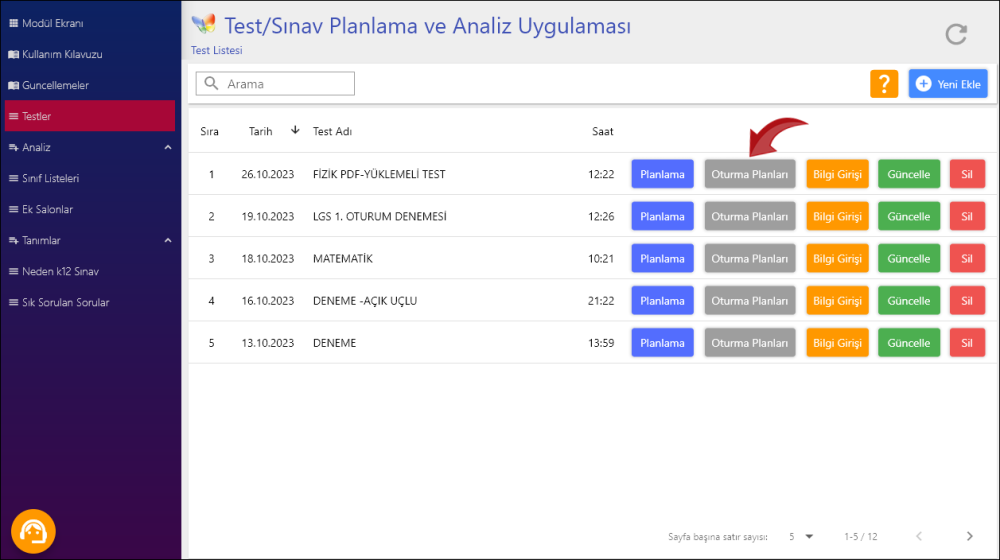Screen dimensions: 1000x560
Task: Click Yeni Ekle button
Action: point(948,84)
